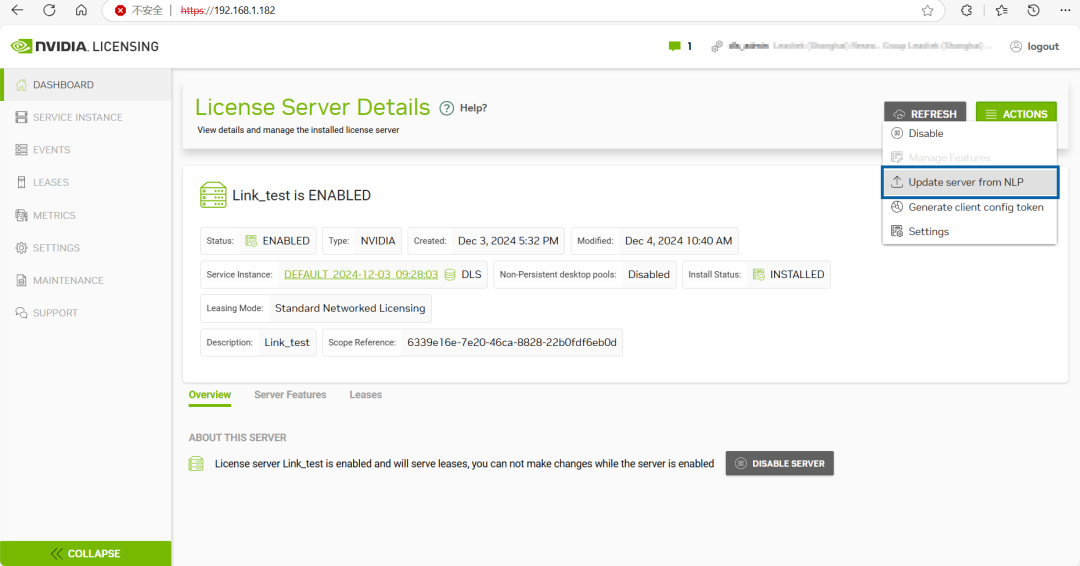Click Link_test server icon in header
Image resolution: width=1080 pixels, height=566 pixels.
[x=213, y=195]
